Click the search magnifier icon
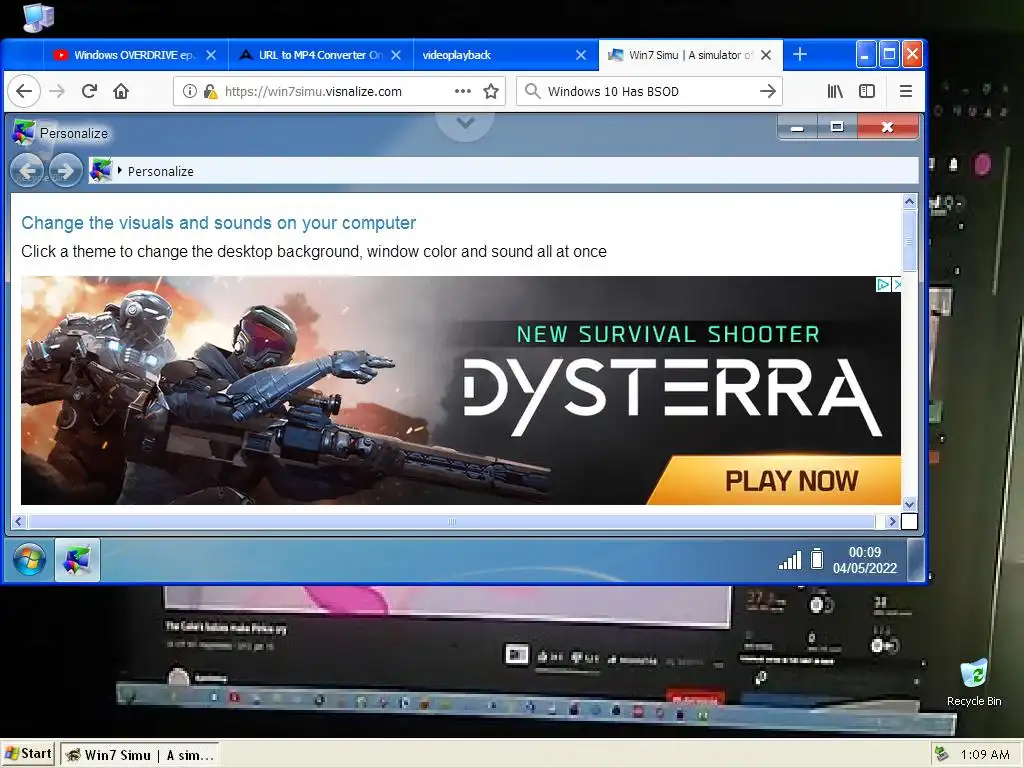Screen dimensions: 1024x768 click(533, 91)
